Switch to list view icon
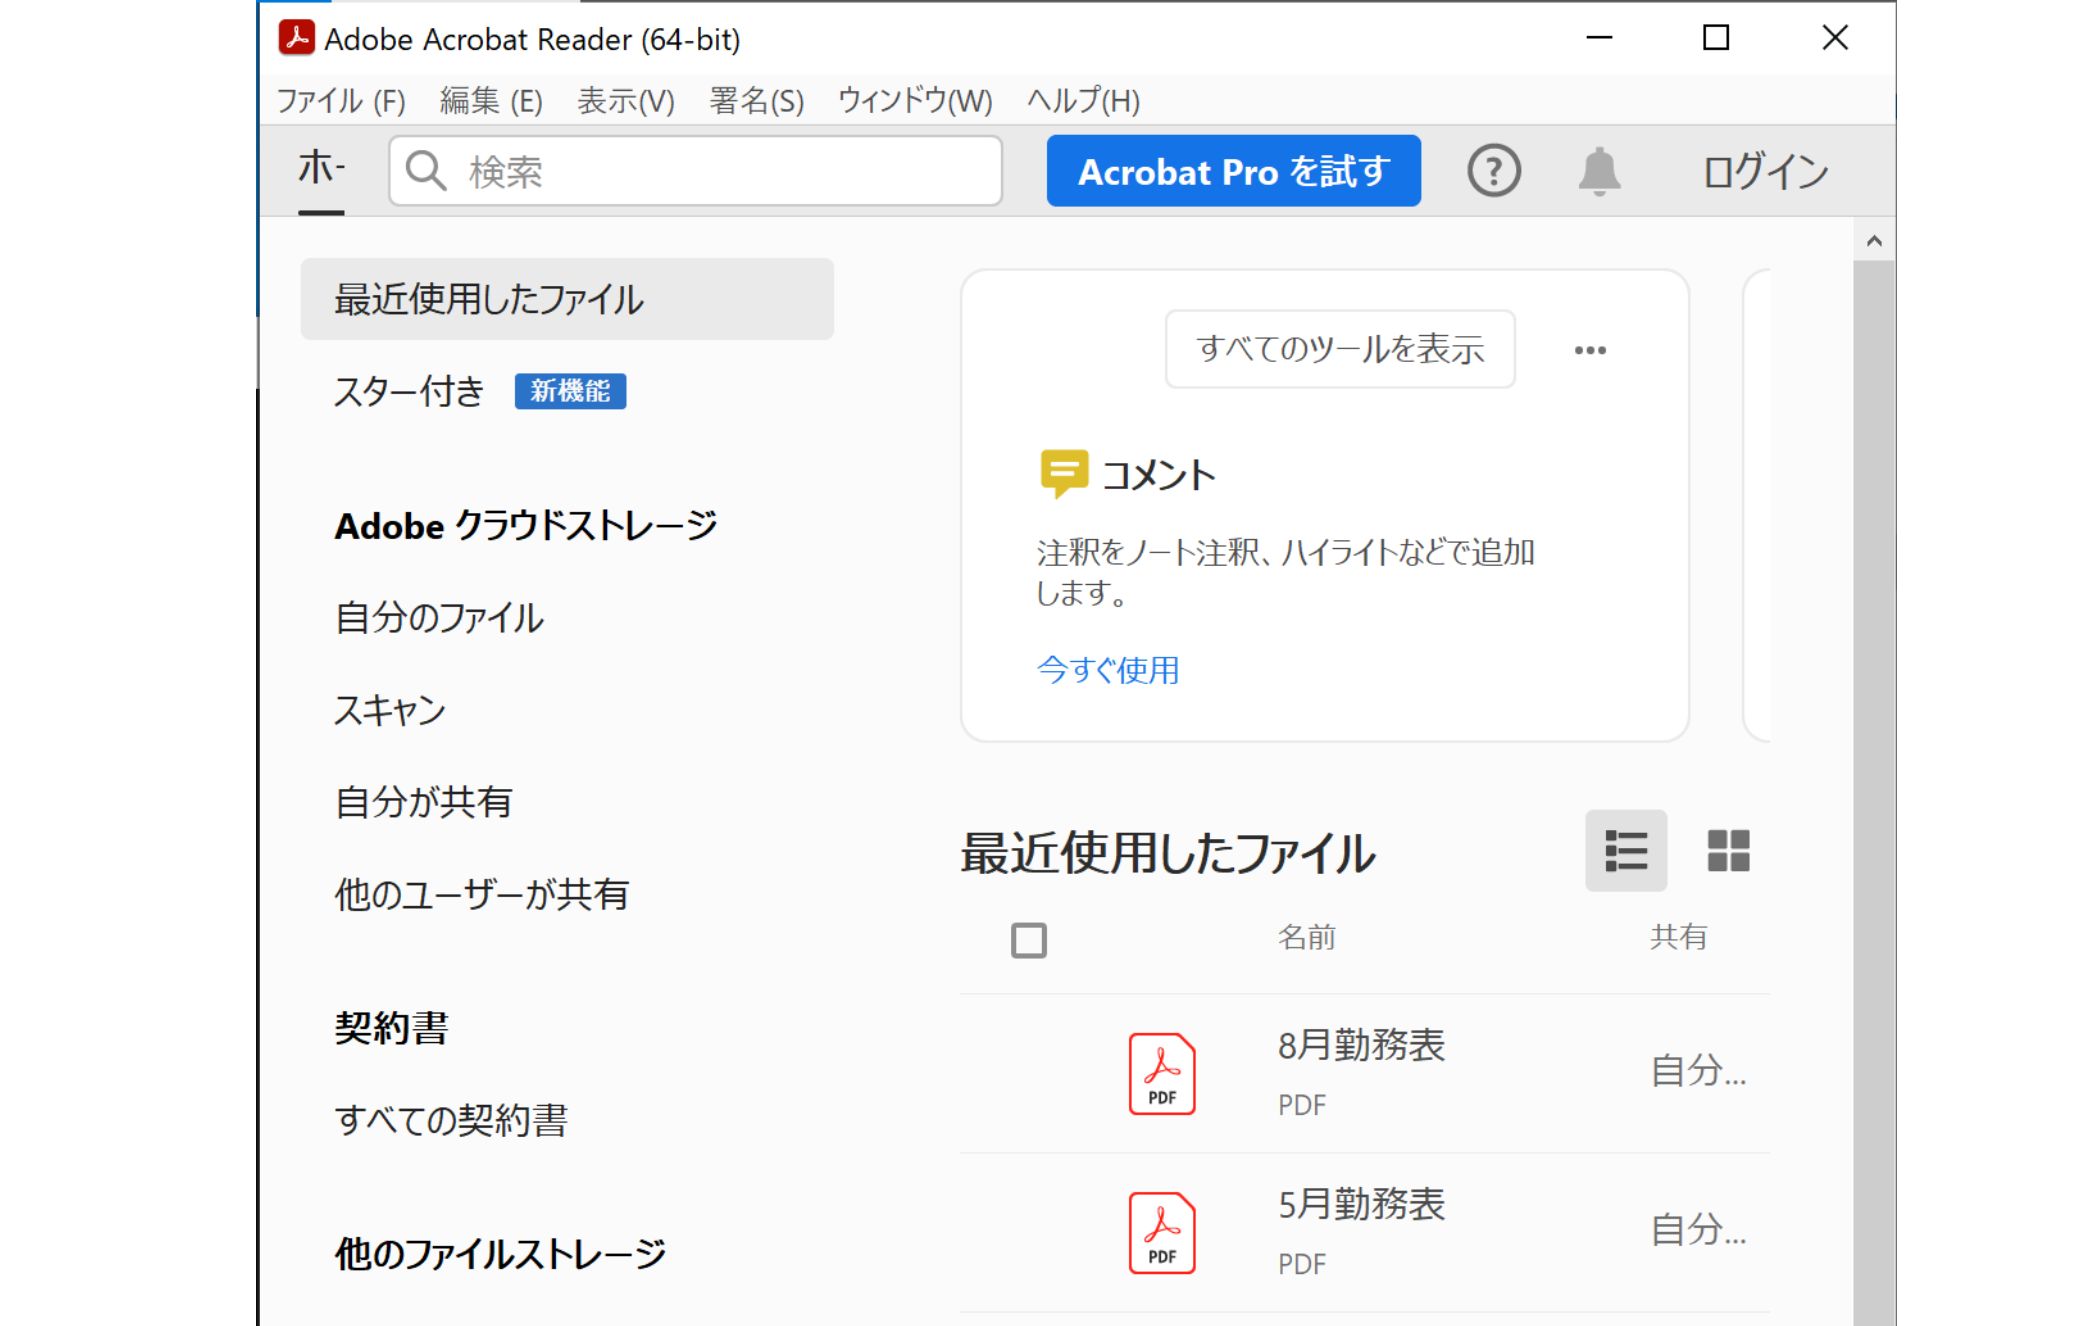Screen dimensions: 2100x1326 pyautogui.click(x=1626, y=851)
